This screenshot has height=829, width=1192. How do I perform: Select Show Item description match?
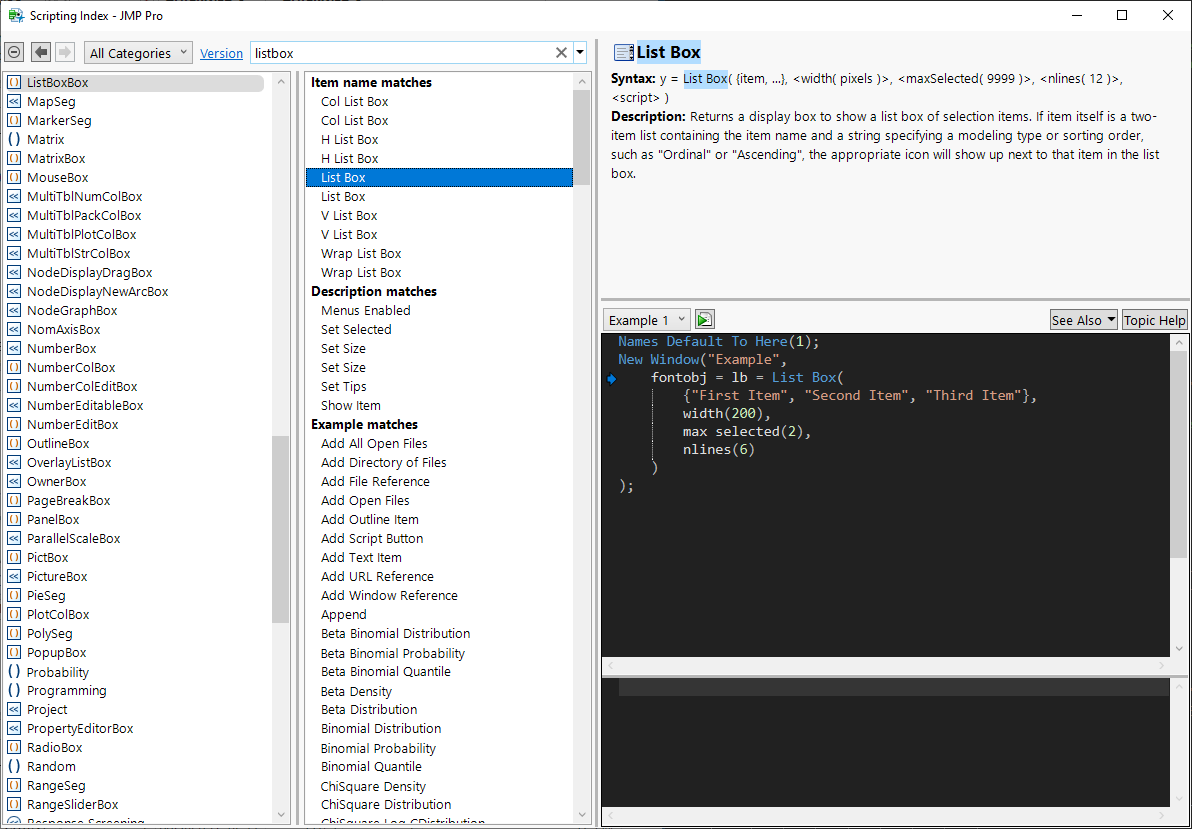pos(350,405)
